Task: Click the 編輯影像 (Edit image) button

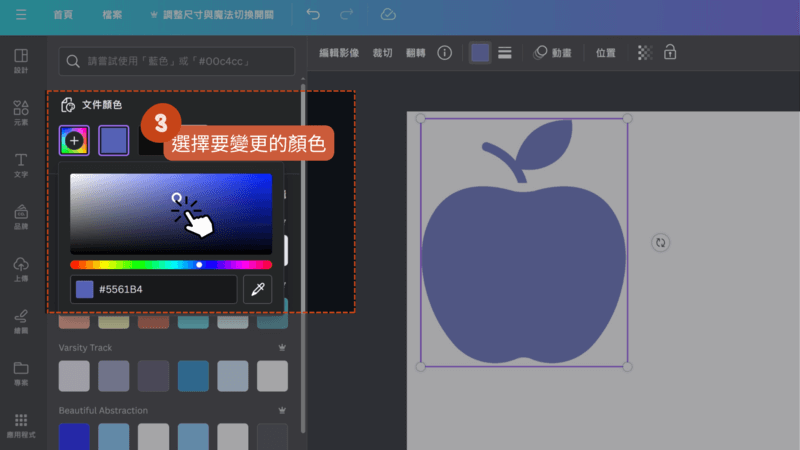Action: (338, 53)
